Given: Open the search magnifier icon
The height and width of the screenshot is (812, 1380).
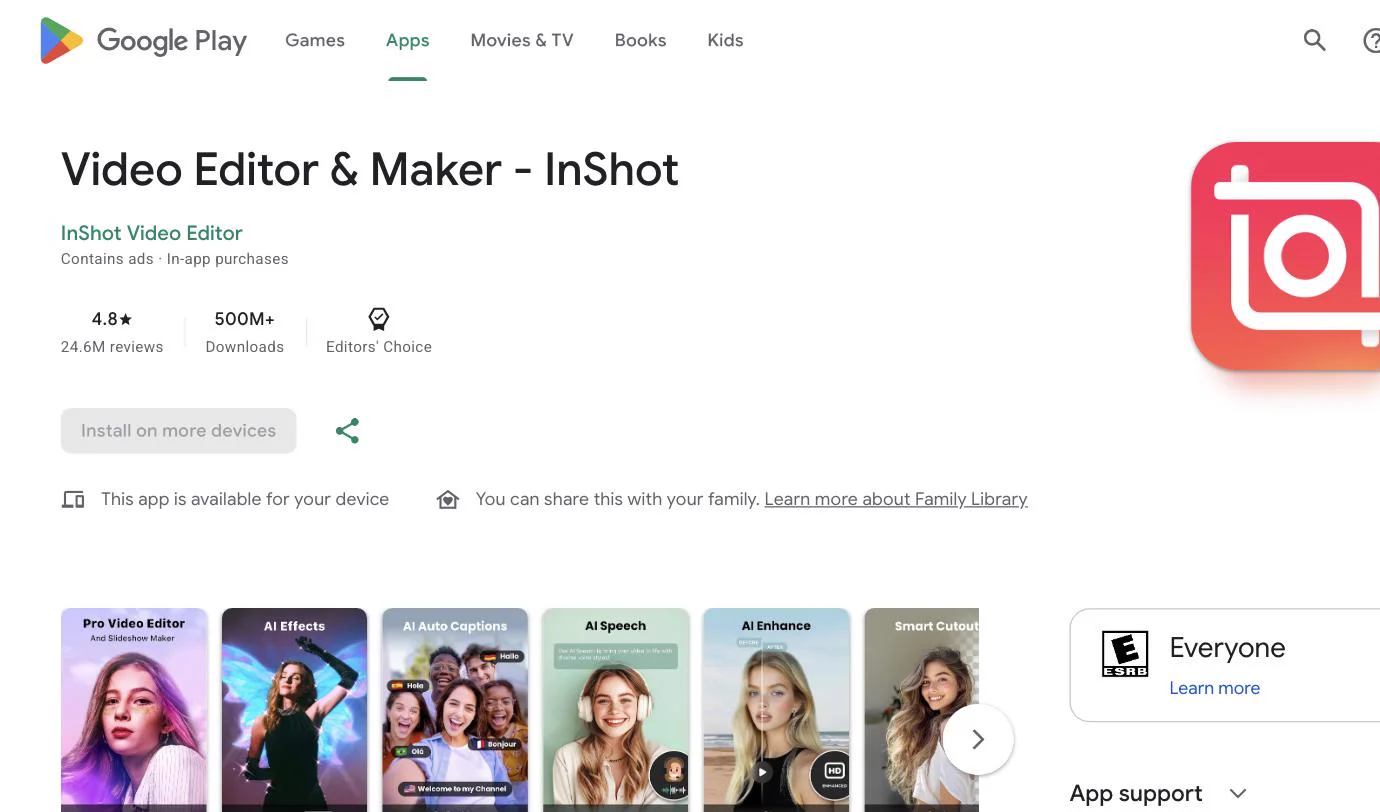Looking at the screenshot, I should click(1314, 41).
